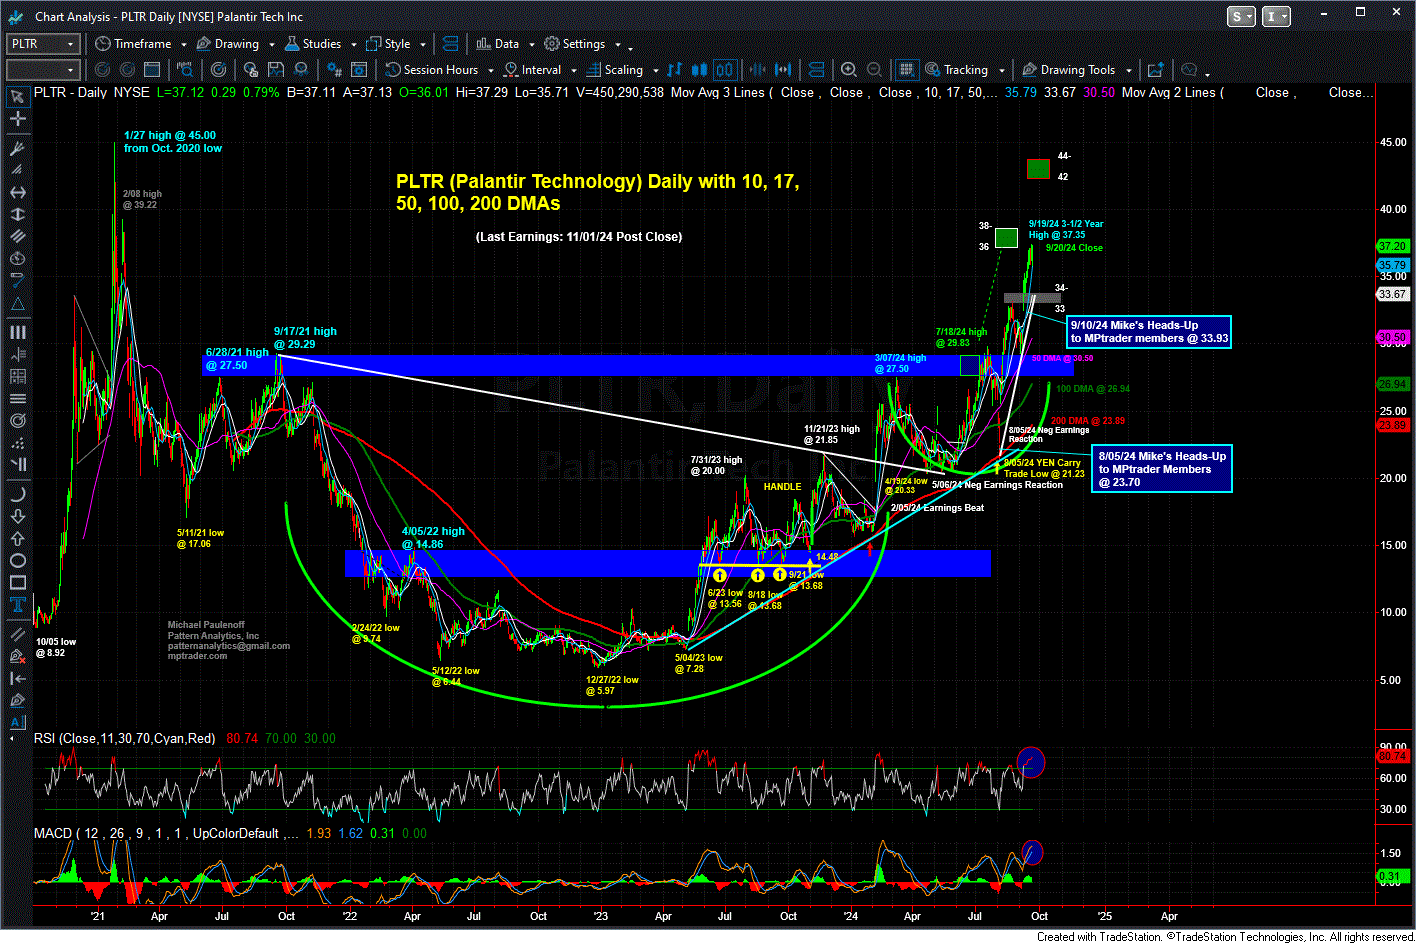This screenshot has height=943, width=1416.
Task: Click the Timeframe button
Action: click(x=133, y=44)
